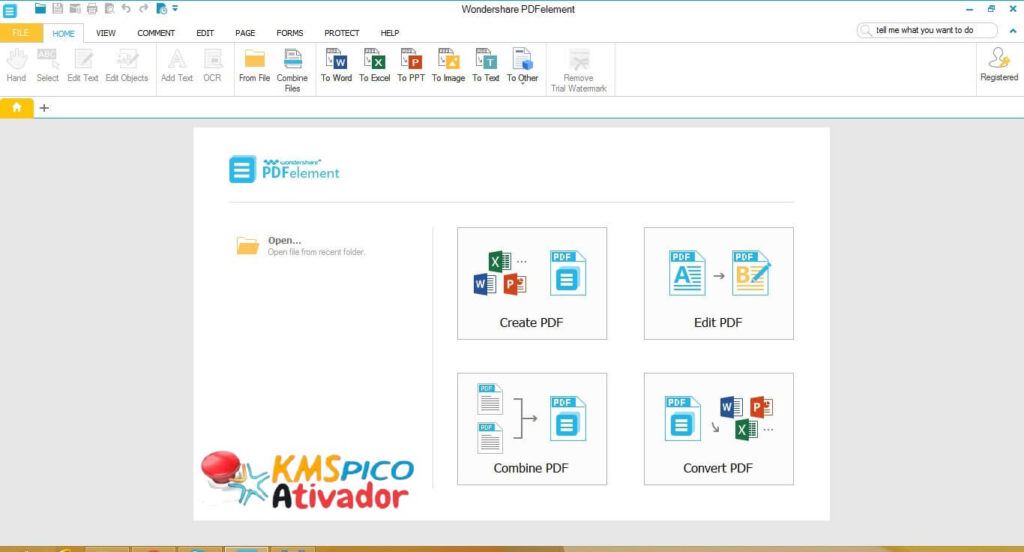The height and width of the screenshot is (552, 1024).
Task: Open the FILE menu
Action: [x=21, y=33]
